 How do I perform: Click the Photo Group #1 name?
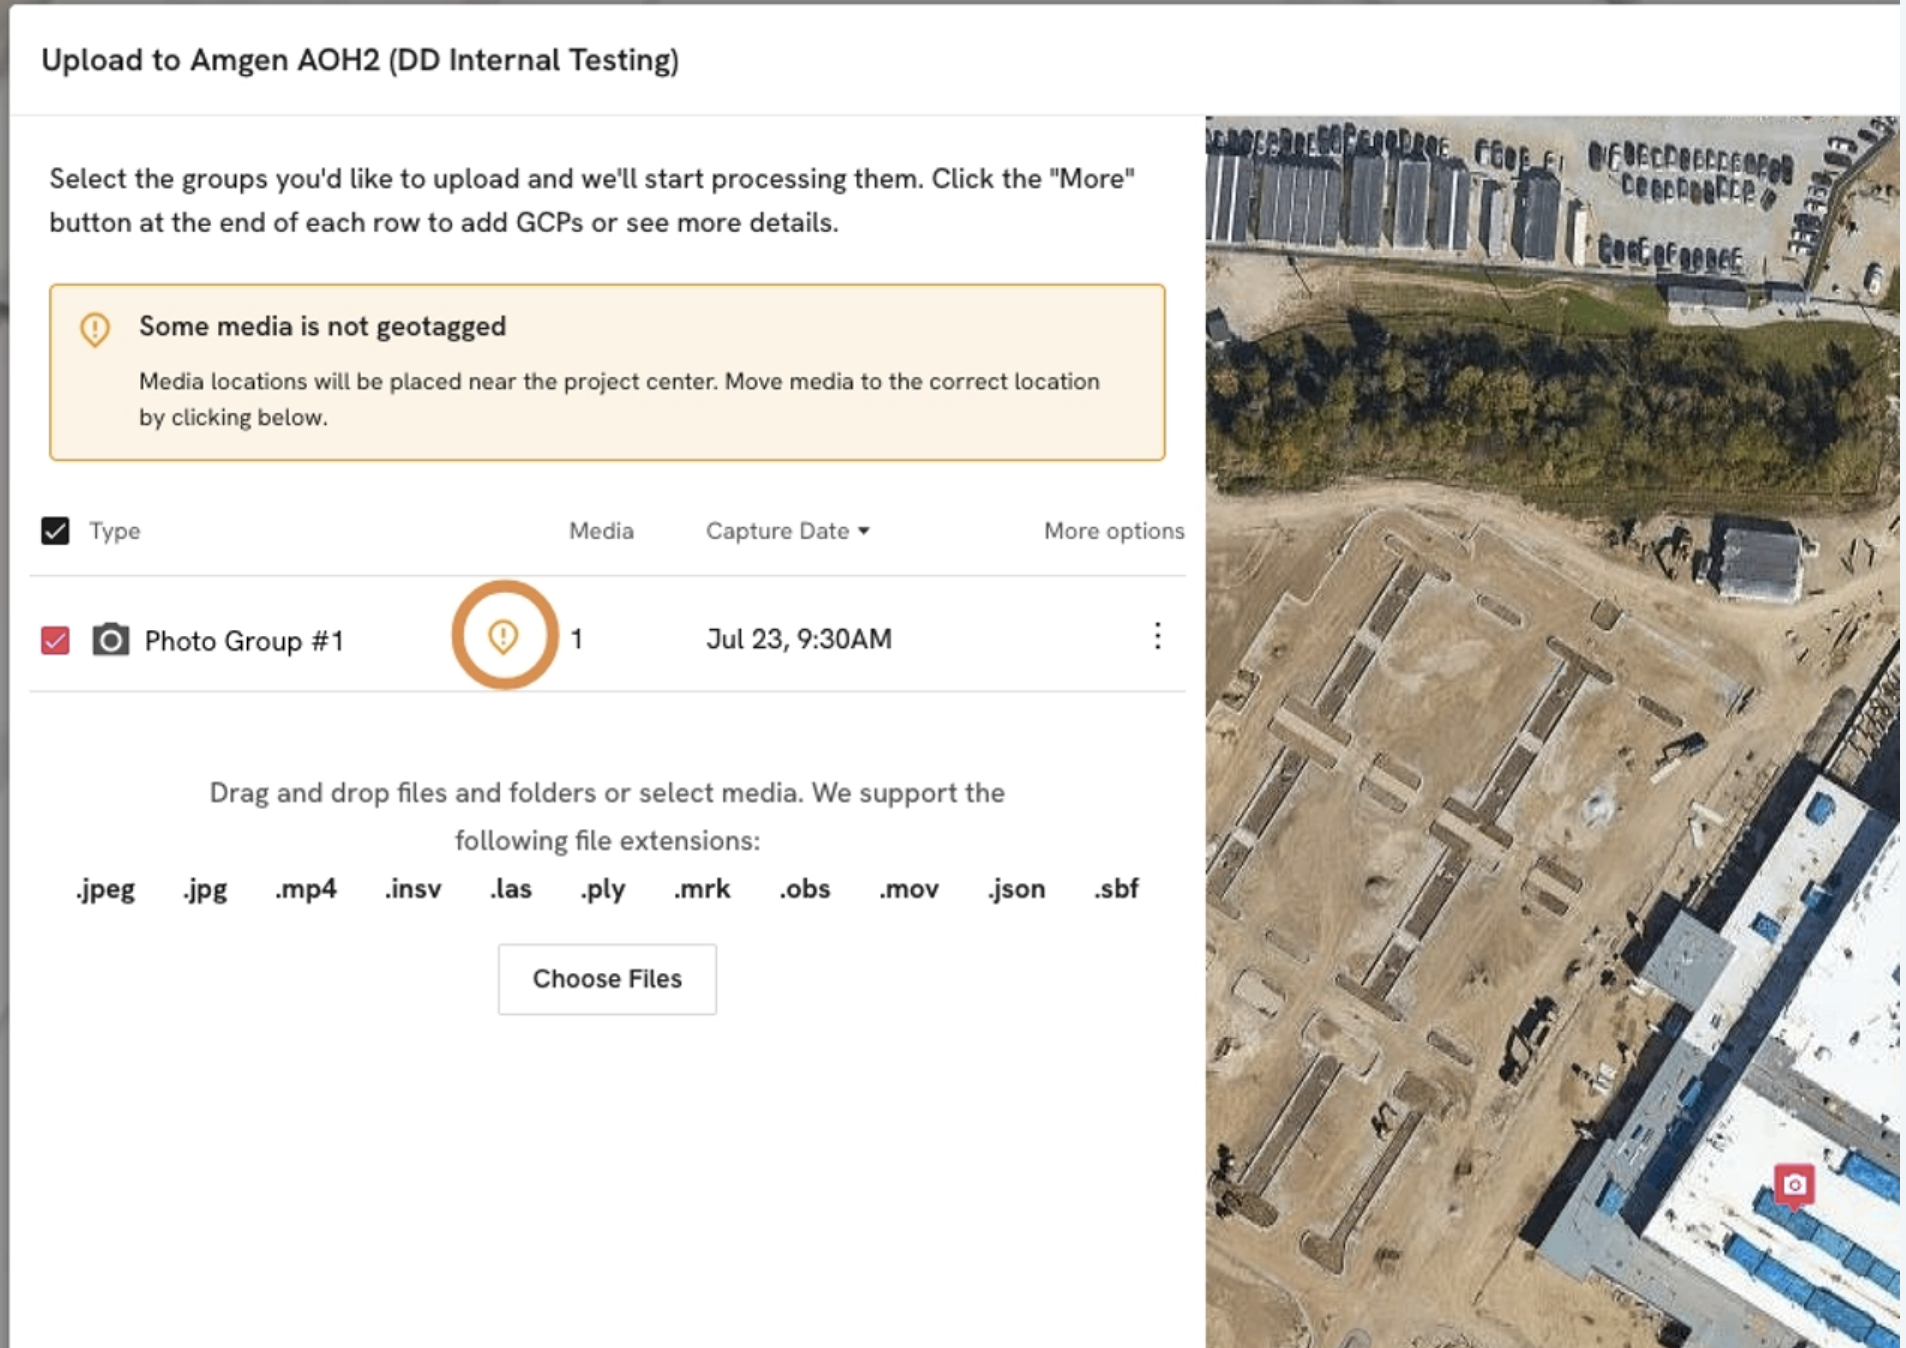point(244,641)
